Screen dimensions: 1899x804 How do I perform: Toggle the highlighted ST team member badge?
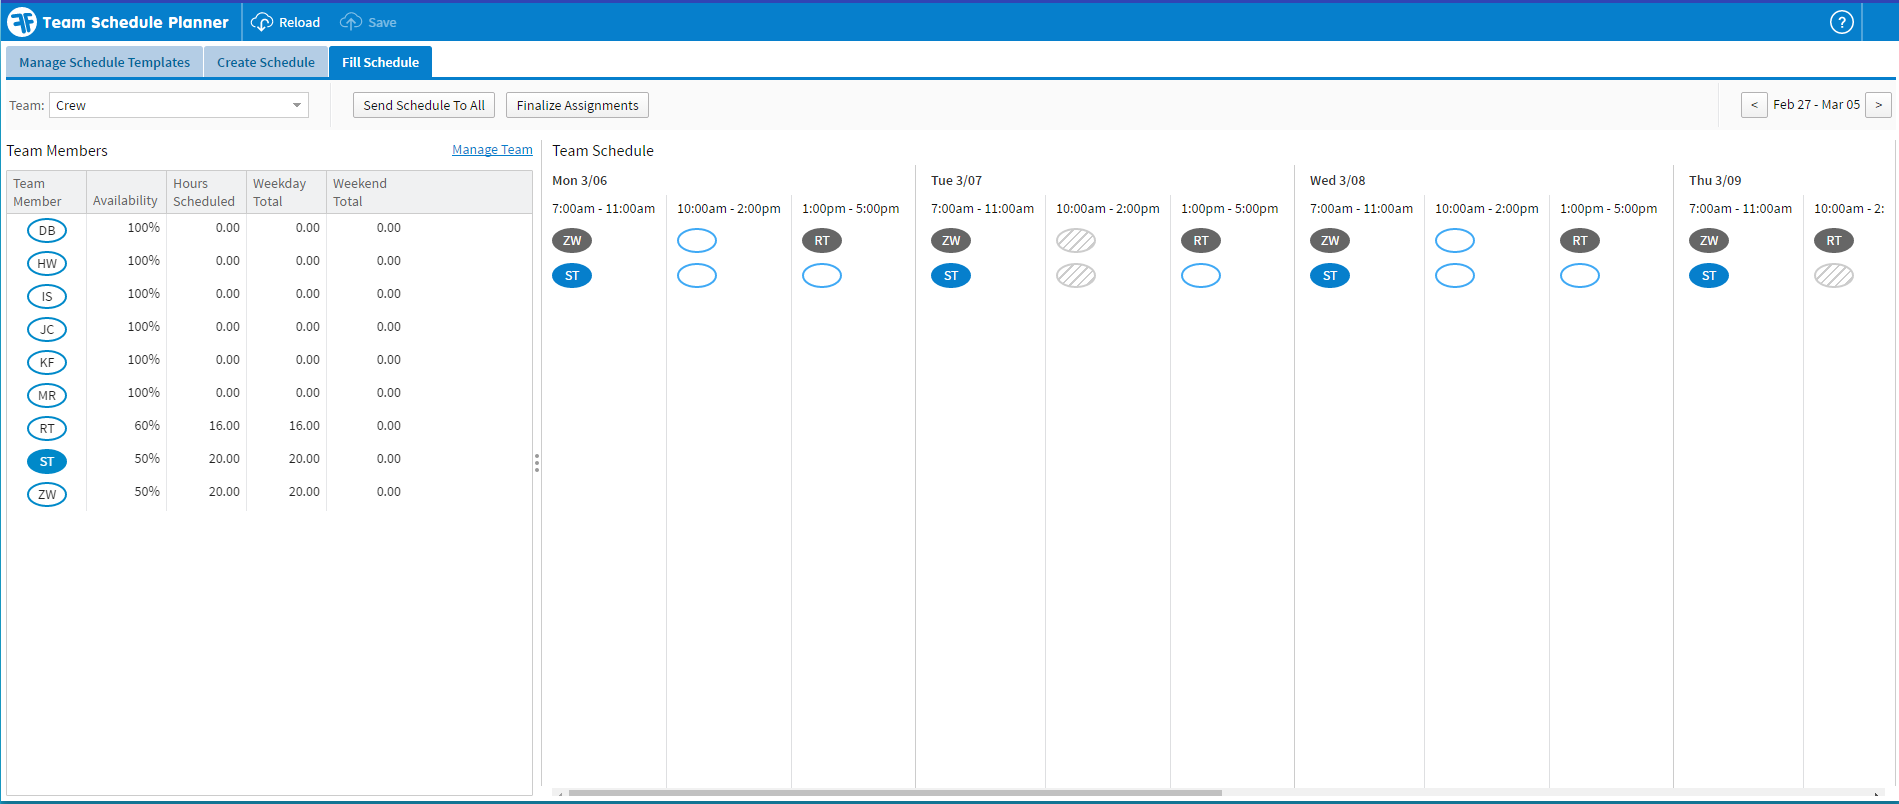point(47,462)
